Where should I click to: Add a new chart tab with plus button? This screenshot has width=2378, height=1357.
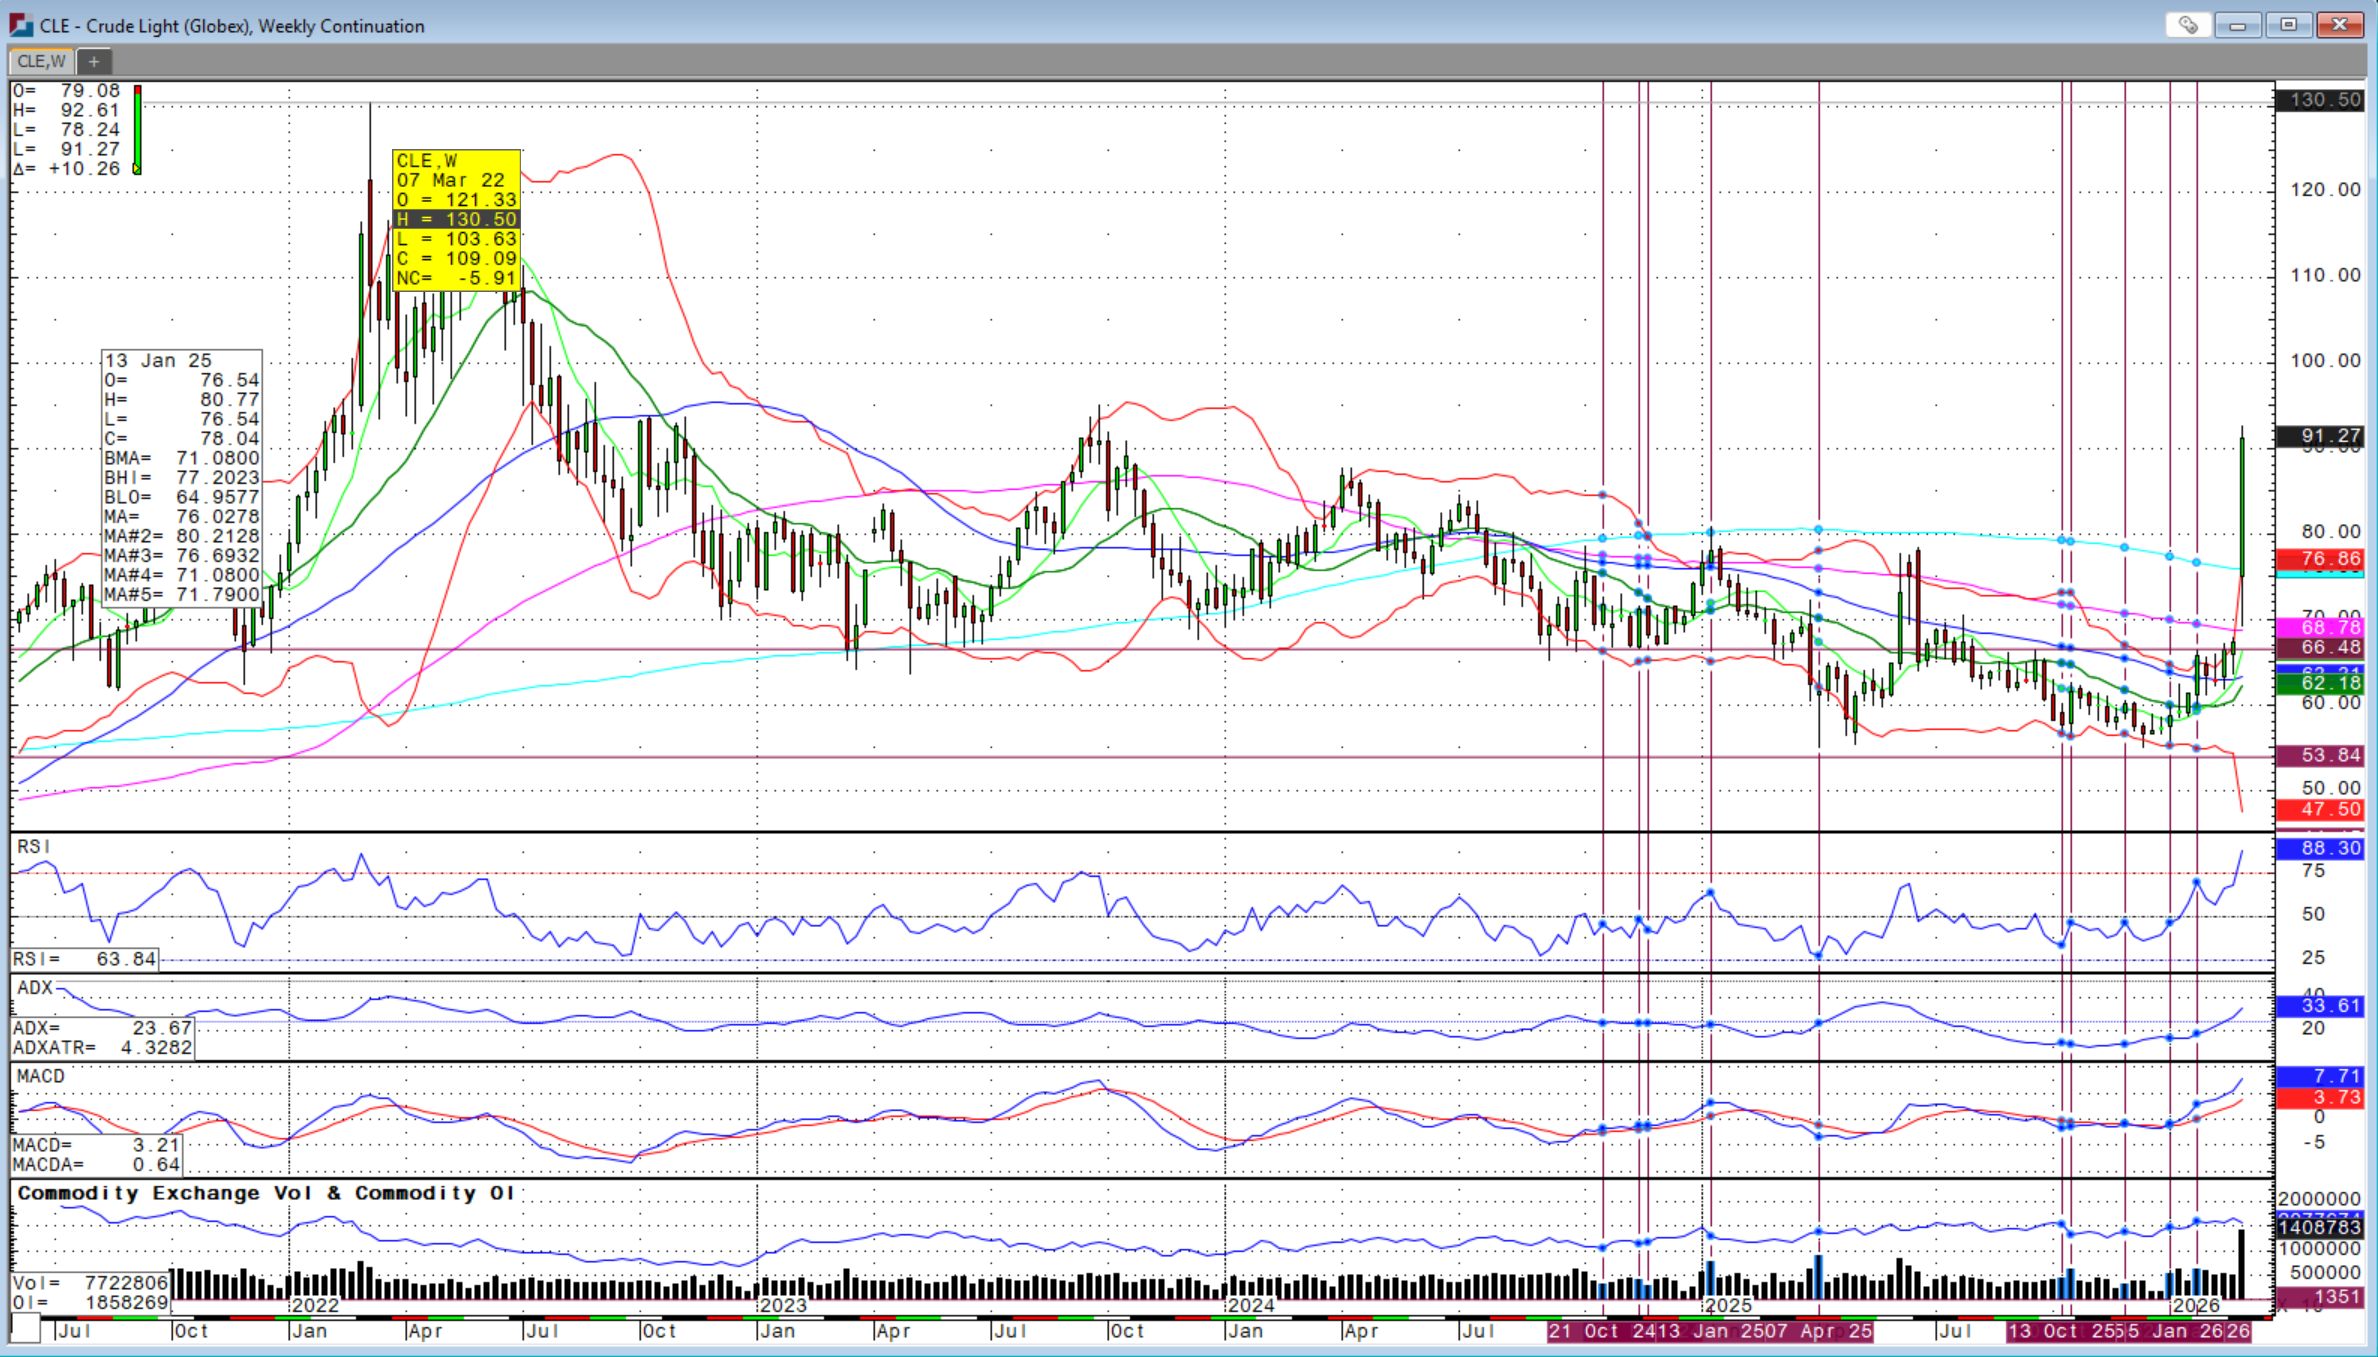click(94, 62)
